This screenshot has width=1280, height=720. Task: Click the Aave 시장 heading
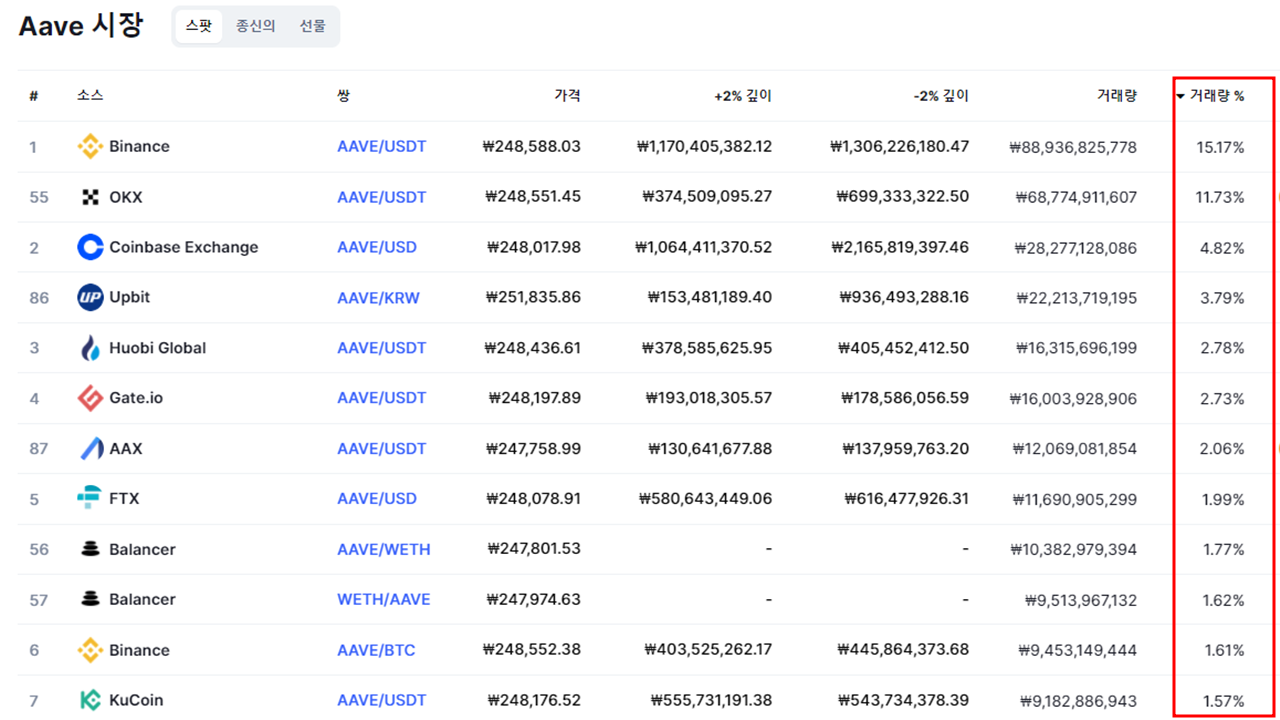pyautogui.click(x=81, y=25)
